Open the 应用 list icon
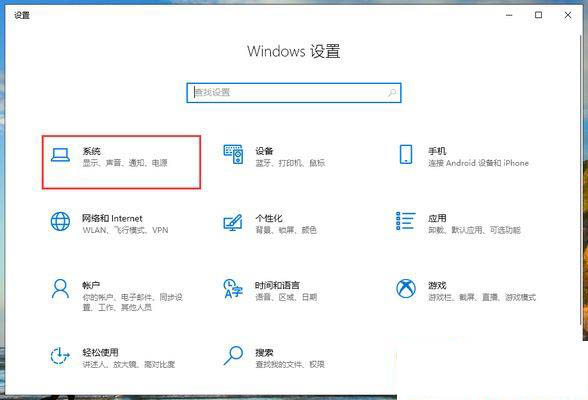The width and height of the screenshot is (588, 400). (x=406, y=221)
